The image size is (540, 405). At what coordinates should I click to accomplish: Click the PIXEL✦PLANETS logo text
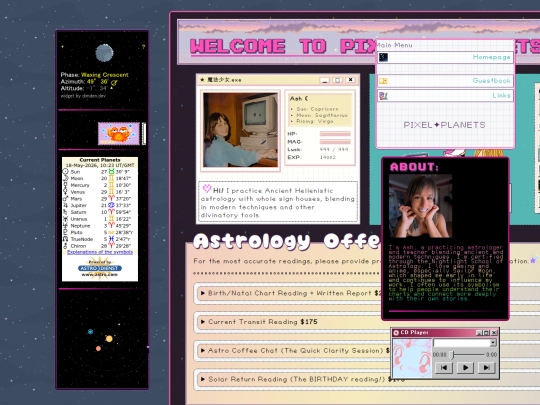pos(444,125)
